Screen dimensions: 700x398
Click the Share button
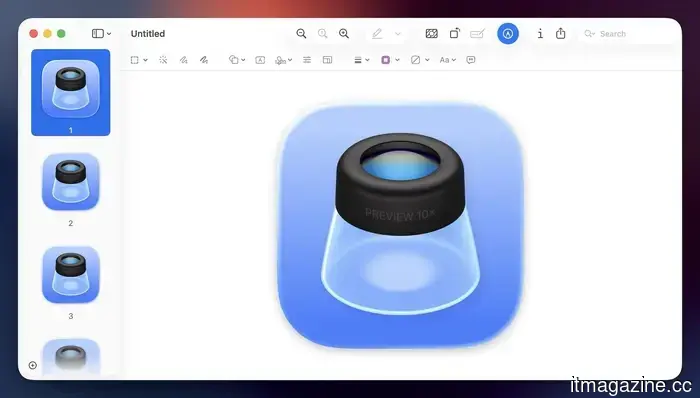(x=561, y=33)
